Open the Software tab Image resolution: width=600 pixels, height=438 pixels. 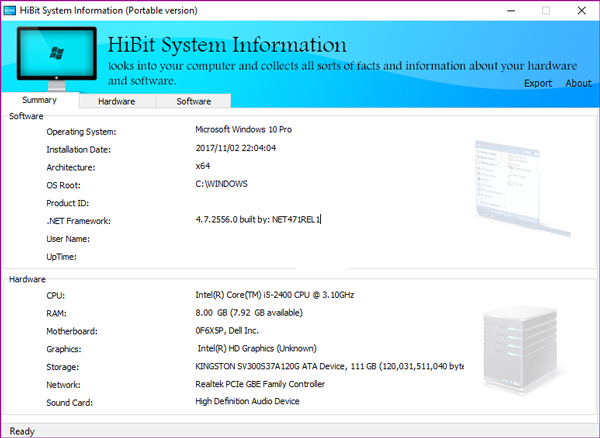(194, 101)
